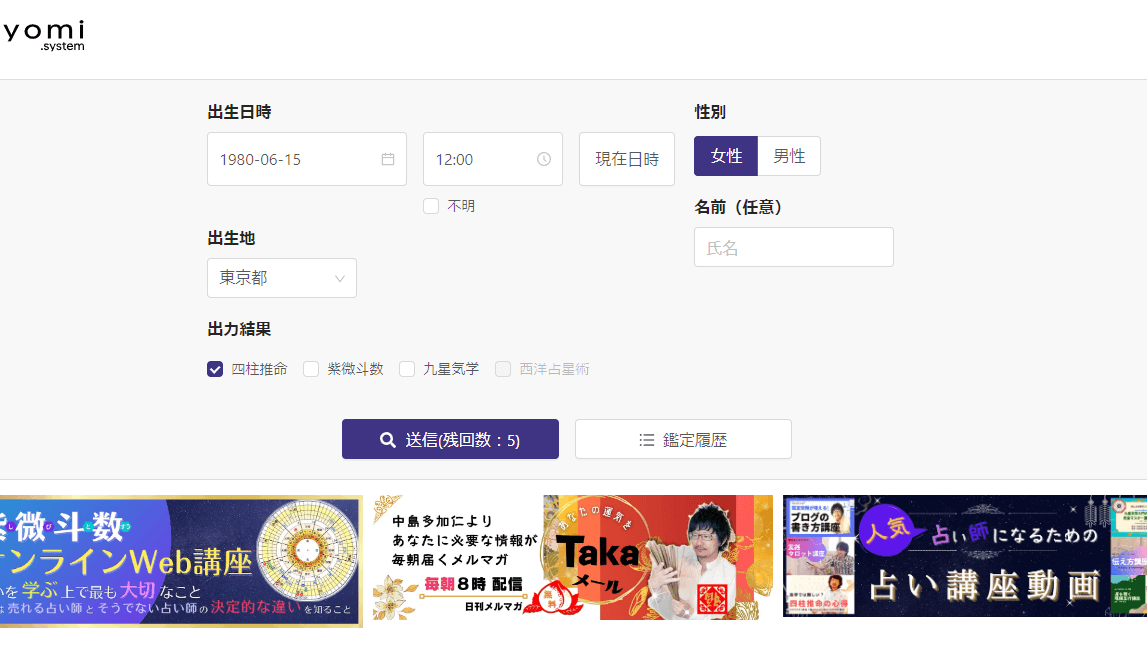Click the clock icon in time field

click(x=544, y=159)
